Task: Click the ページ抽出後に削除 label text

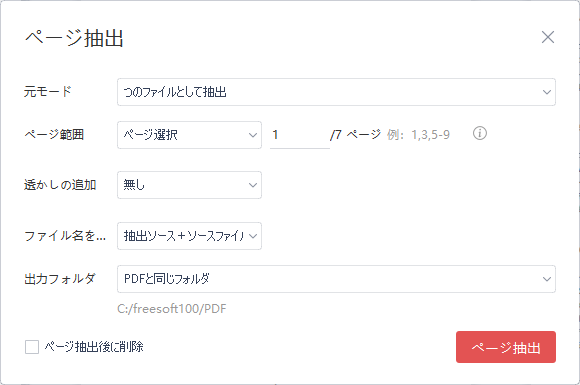Action: point(94,347)
